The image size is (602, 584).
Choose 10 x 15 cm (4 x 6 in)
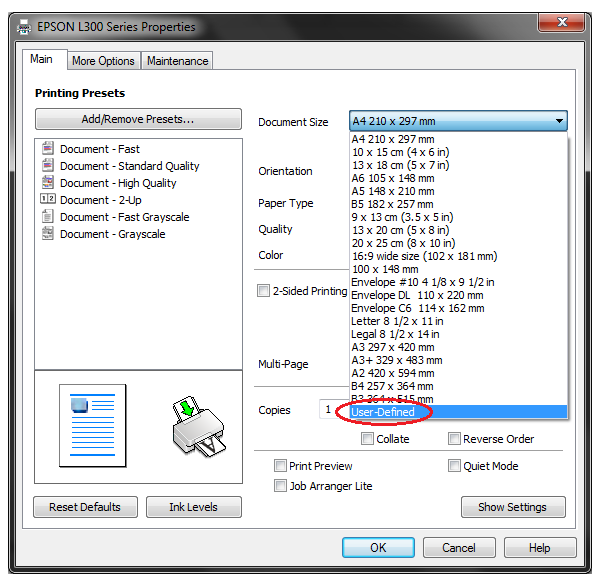coord(458,152)
